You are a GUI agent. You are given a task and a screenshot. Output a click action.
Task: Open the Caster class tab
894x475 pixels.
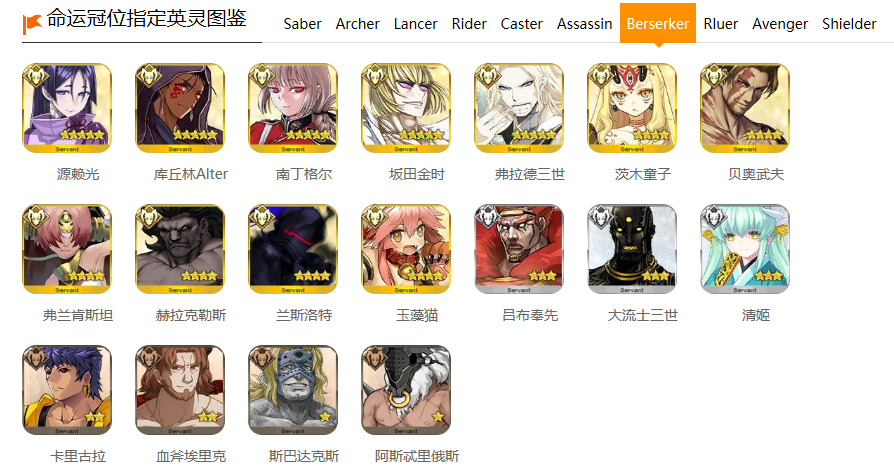point(522,24)
